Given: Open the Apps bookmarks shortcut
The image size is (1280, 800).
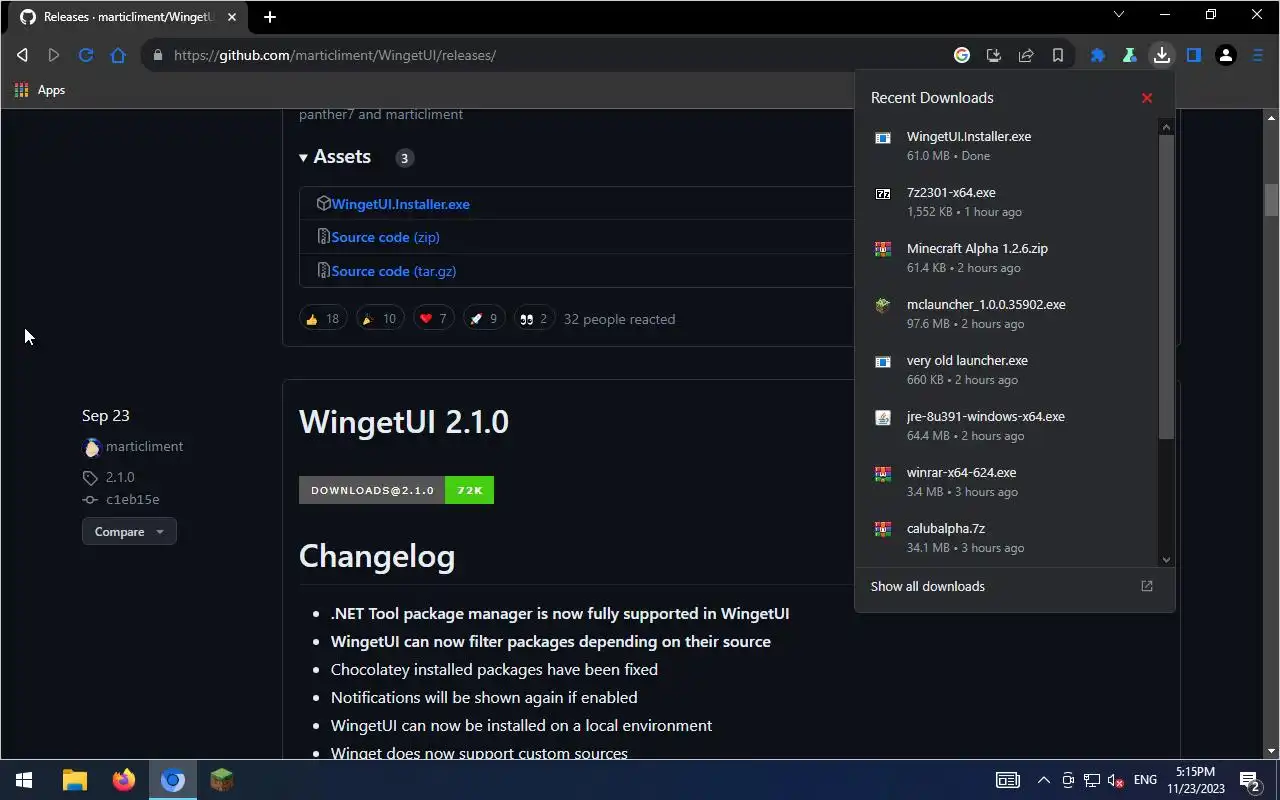Looking at the screenshot, I should (40, 90).
